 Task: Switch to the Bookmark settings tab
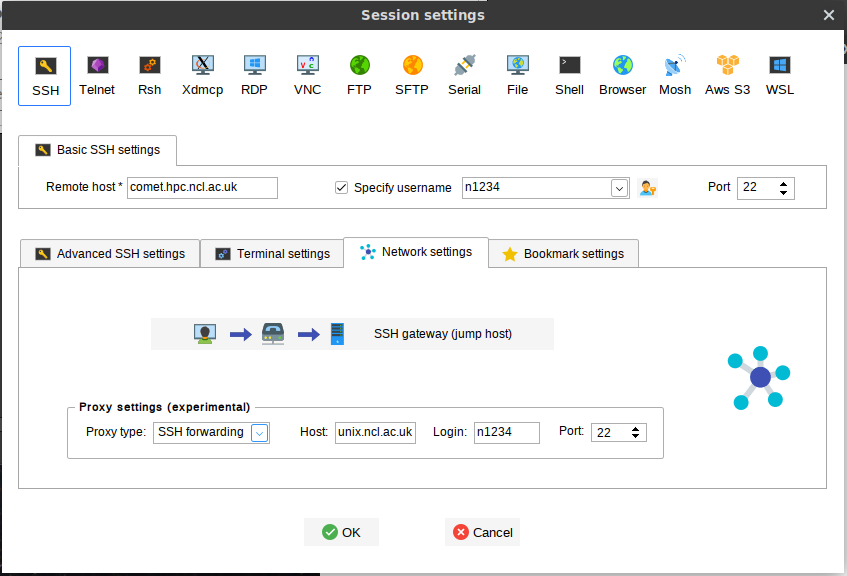coord(563,254)
